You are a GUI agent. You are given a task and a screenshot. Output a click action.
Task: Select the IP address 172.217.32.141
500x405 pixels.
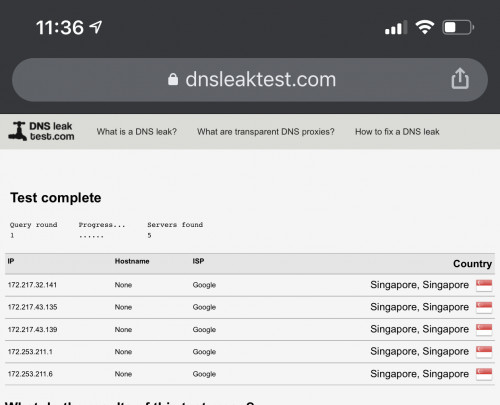[32, 285]
